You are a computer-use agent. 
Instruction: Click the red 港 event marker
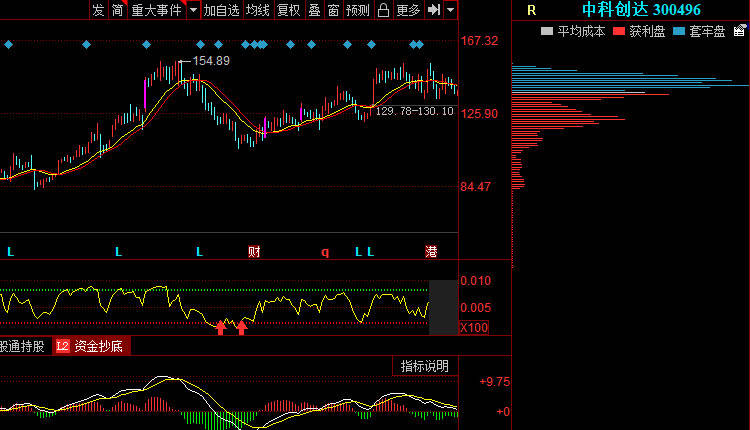point(431,252)
